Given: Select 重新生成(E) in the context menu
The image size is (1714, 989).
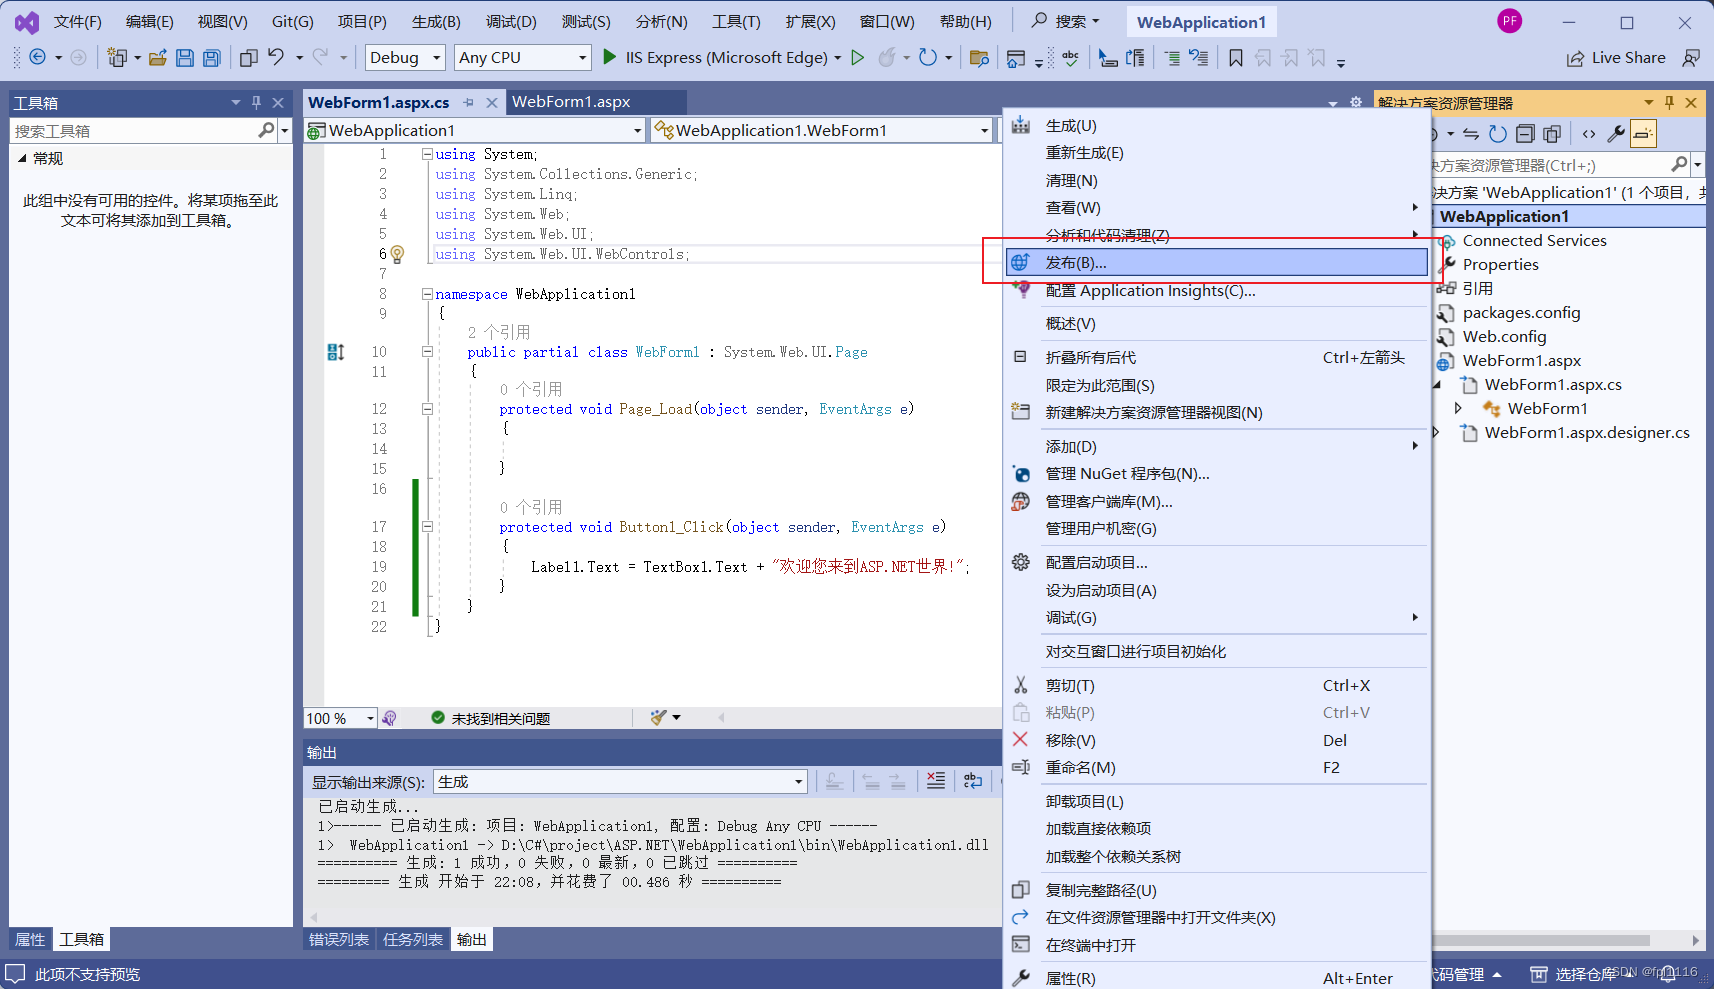Looking at the screenshot, I should coord(1217,153).
